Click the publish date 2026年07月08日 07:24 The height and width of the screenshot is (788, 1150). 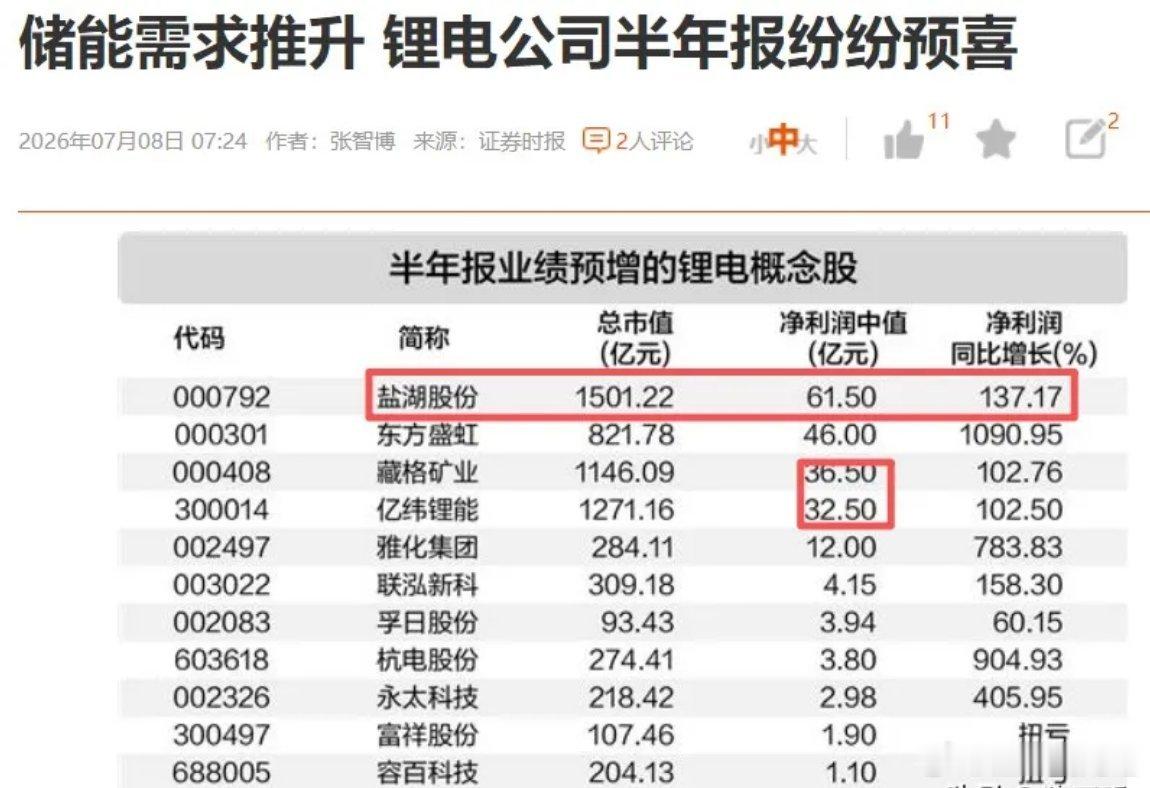click(133, 141)
